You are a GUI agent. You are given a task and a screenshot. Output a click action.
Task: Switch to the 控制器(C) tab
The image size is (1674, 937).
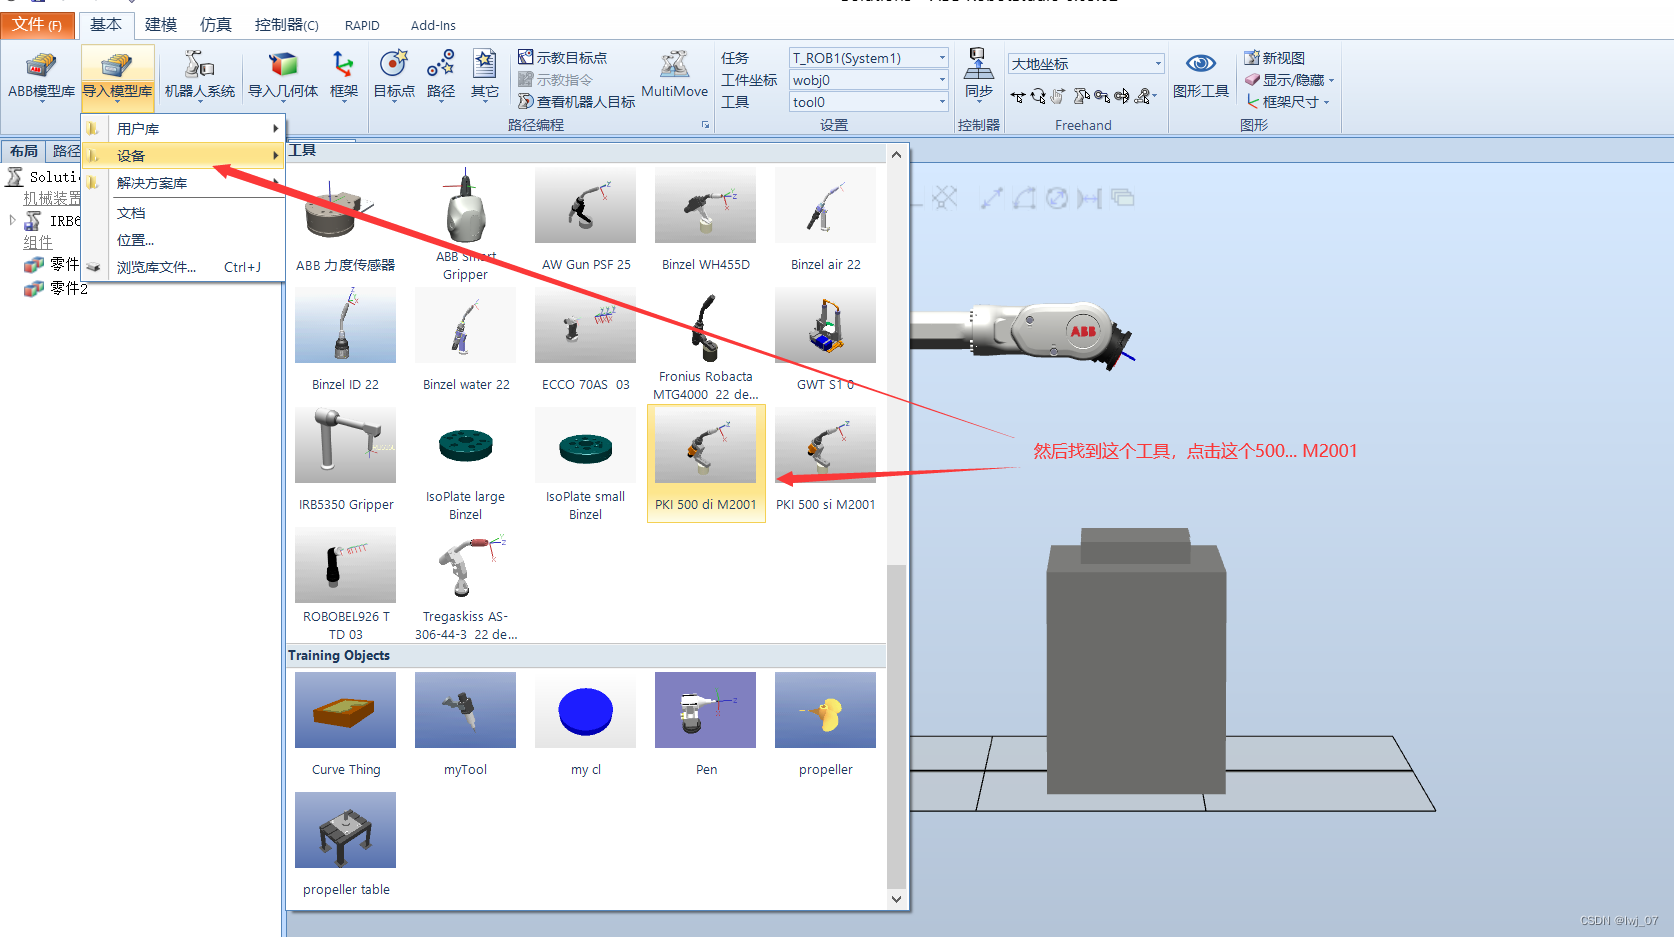[287, 25]
